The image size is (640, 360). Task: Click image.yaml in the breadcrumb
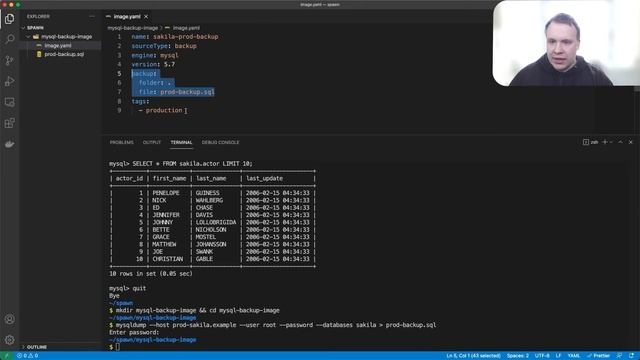[x=186, y=28]
